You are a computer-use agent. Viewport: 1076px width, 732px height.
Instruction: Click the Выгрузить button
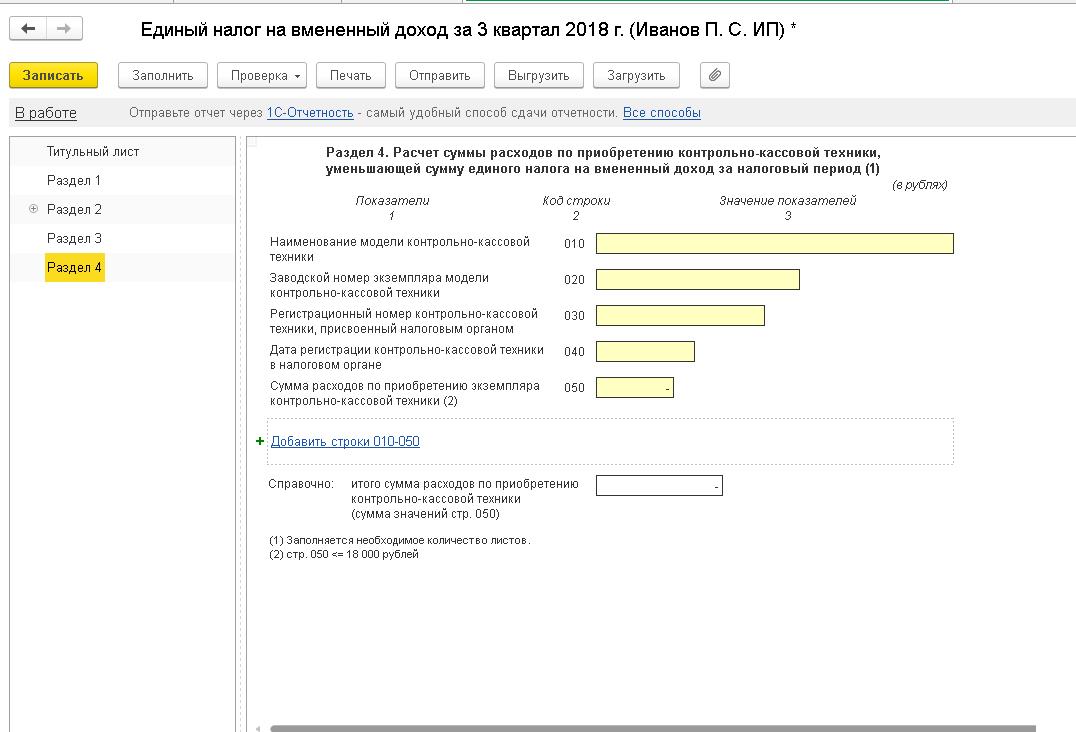tap(538, 76)
